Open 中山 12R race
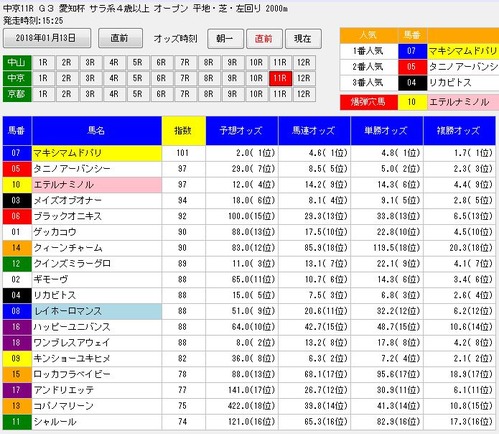 coord(304,63)
